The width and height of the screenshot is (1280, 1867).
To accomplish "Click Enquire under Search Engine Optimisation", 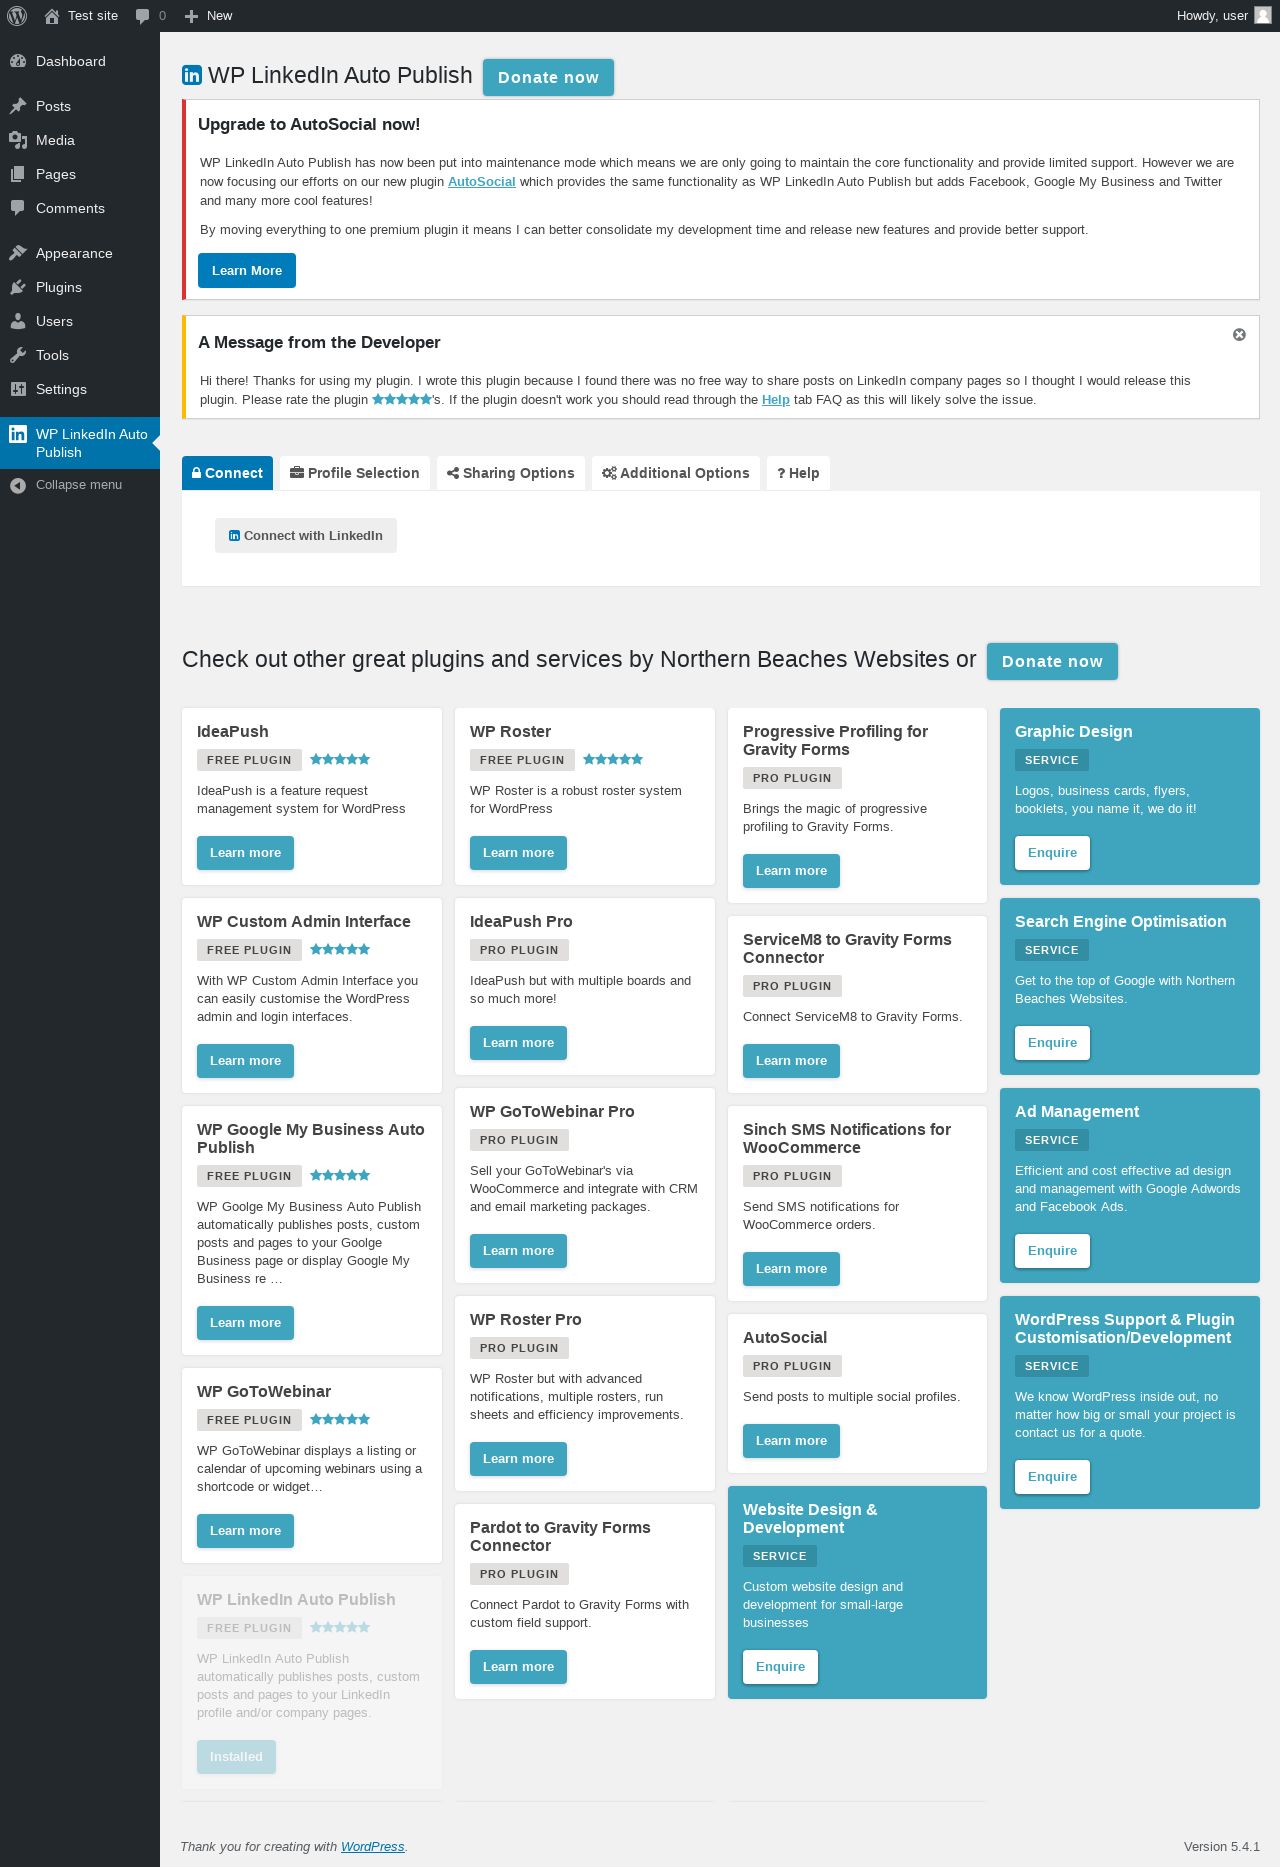I will tap(1052, 1043).
